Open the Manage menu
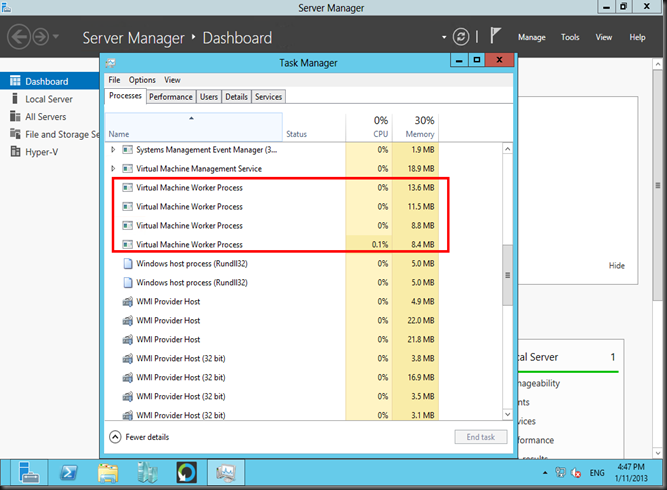The height and width of the screenshot is (490, 667). click(532, 37)
